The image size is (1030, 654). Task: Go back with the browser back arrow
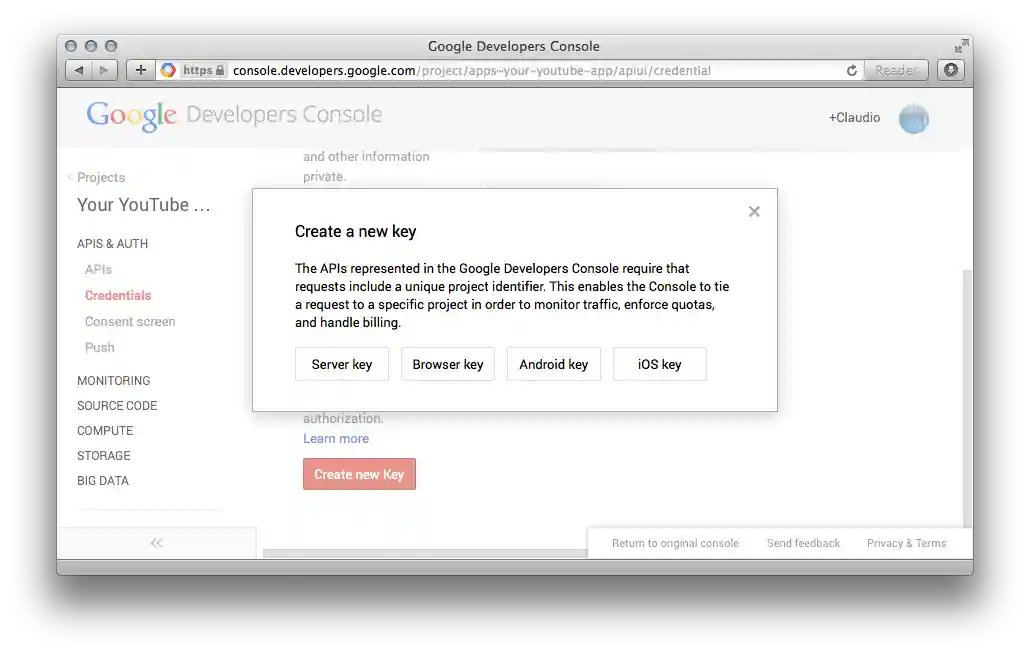click(79, 70)
